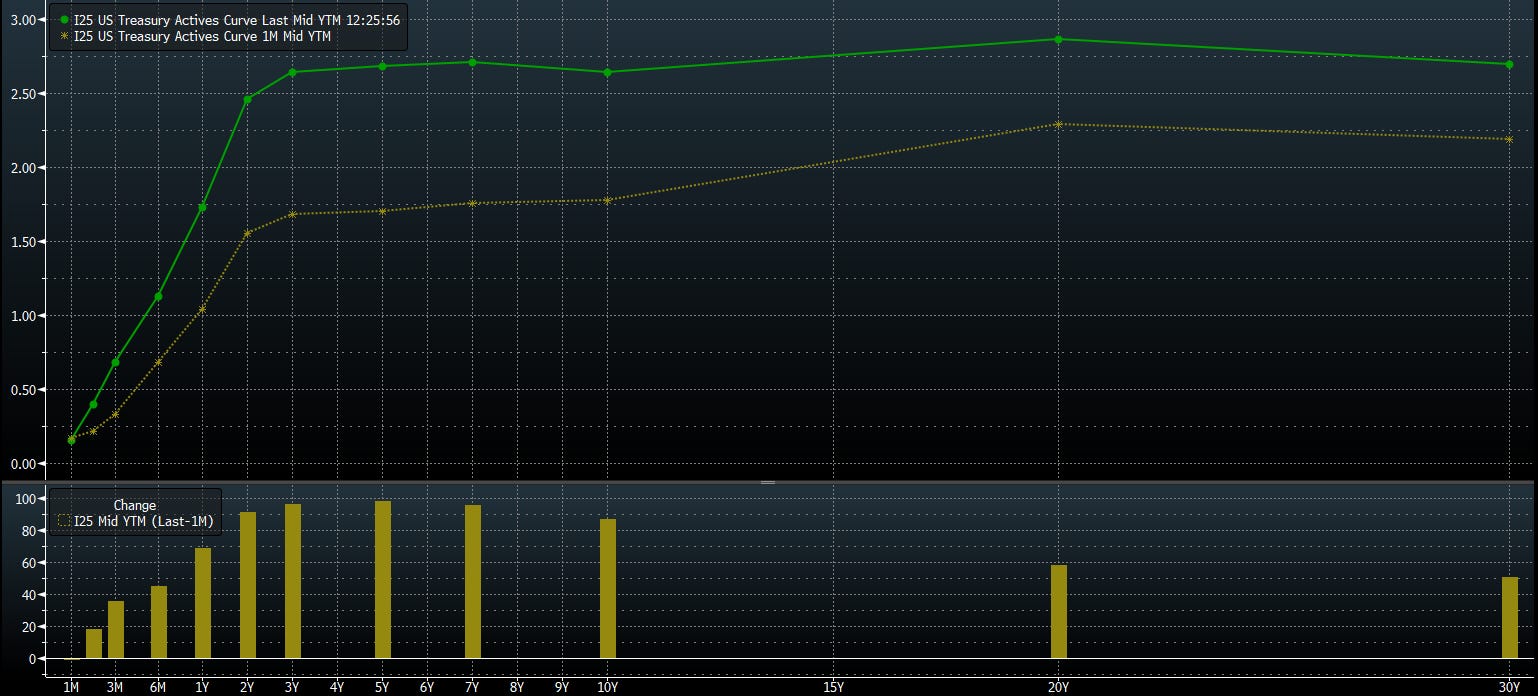This screenshot has width=1538, height=696.
Task: Click the 30Y x-axis label
Action: click(1510, 687)
